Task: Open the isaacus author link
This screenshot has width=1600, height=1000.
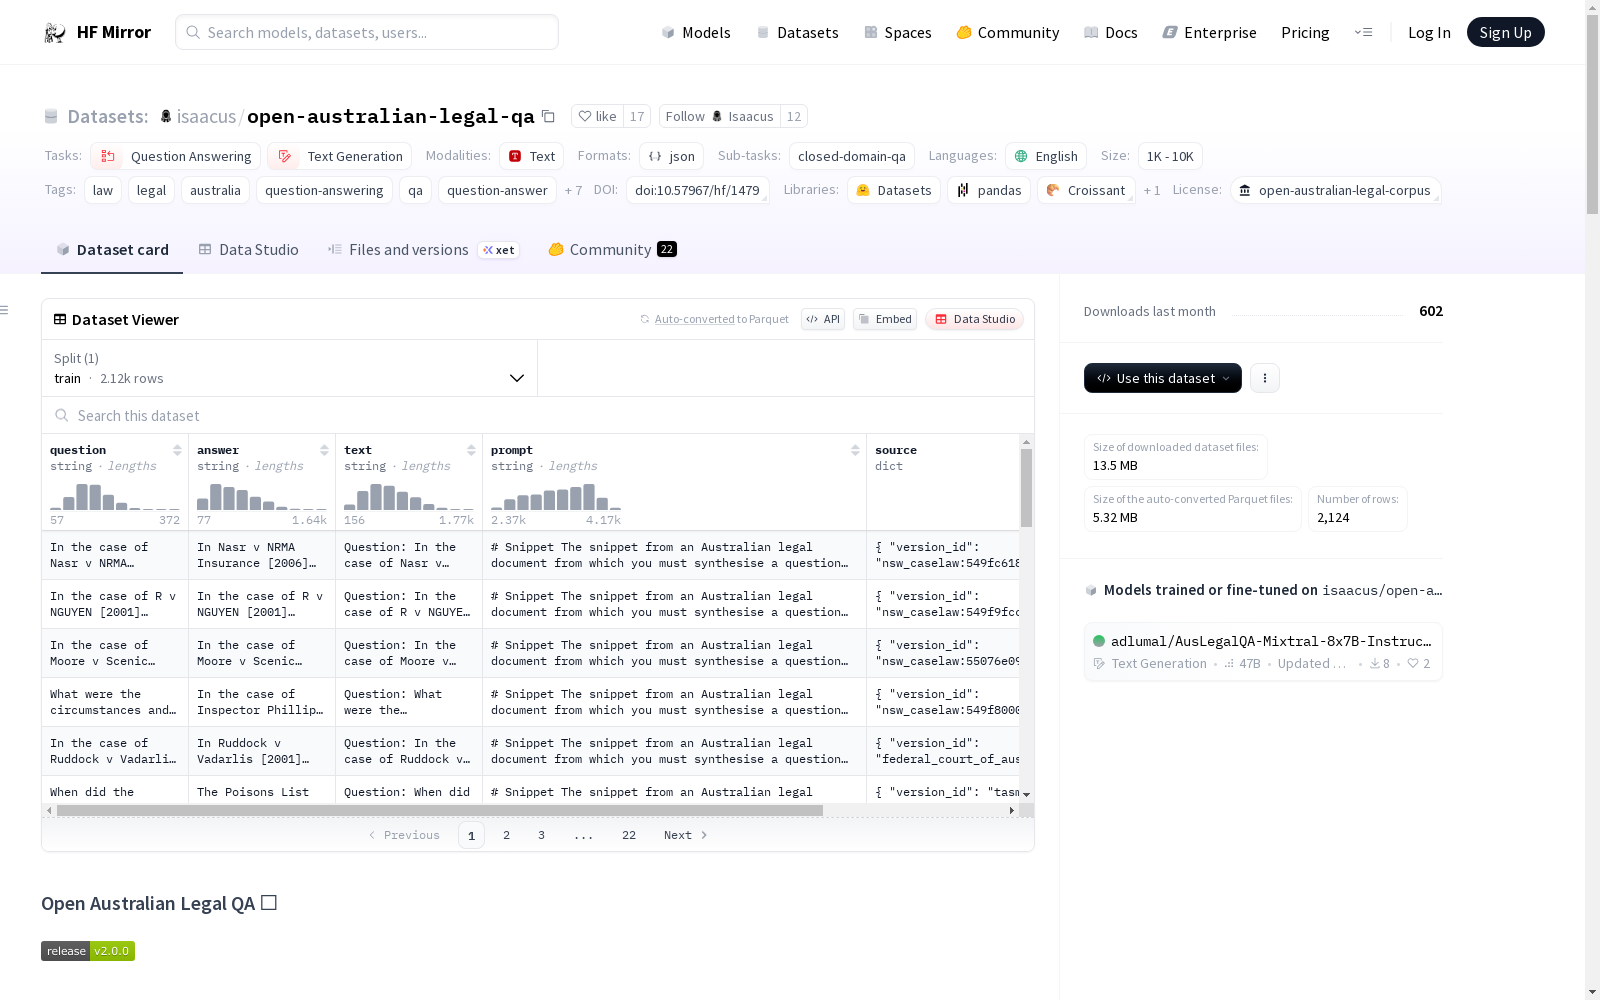Action: (206, 116)
